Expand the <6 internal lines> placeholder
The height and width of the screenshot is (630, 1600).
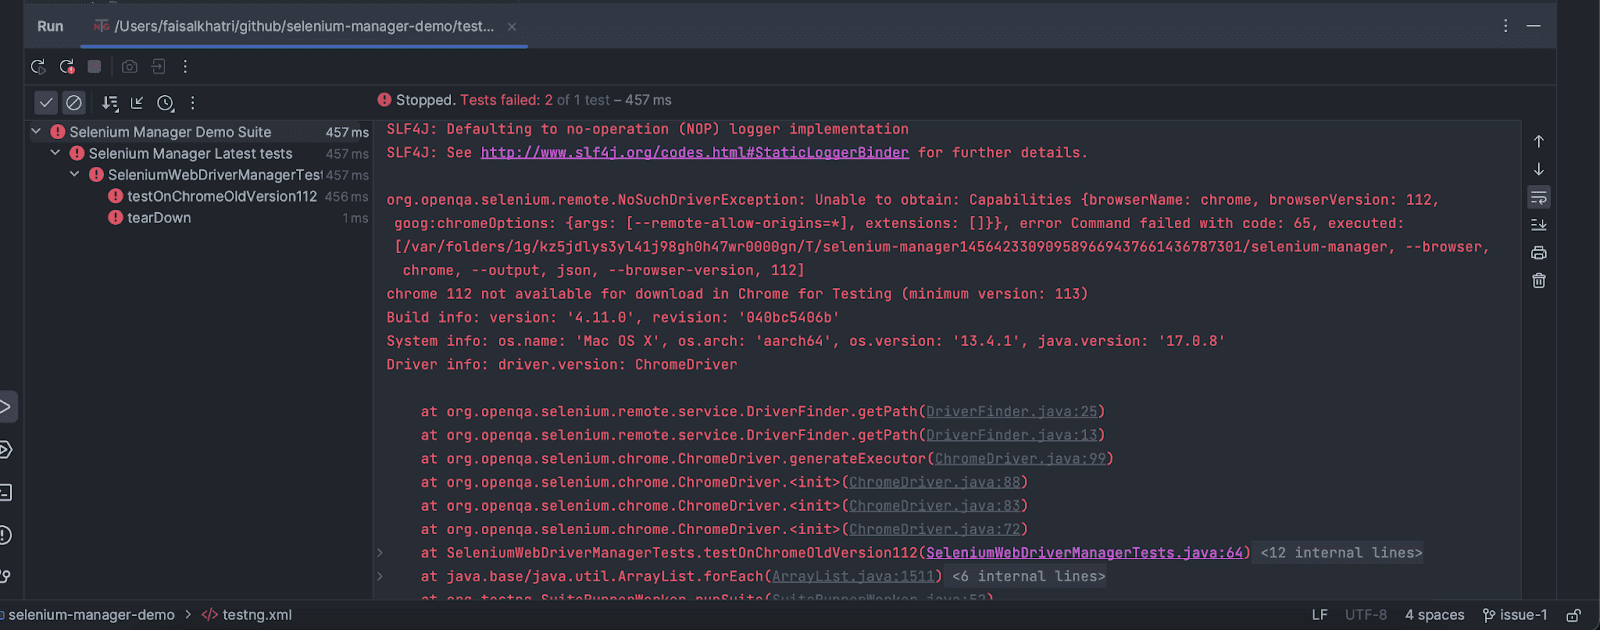tap(1029, 577)
